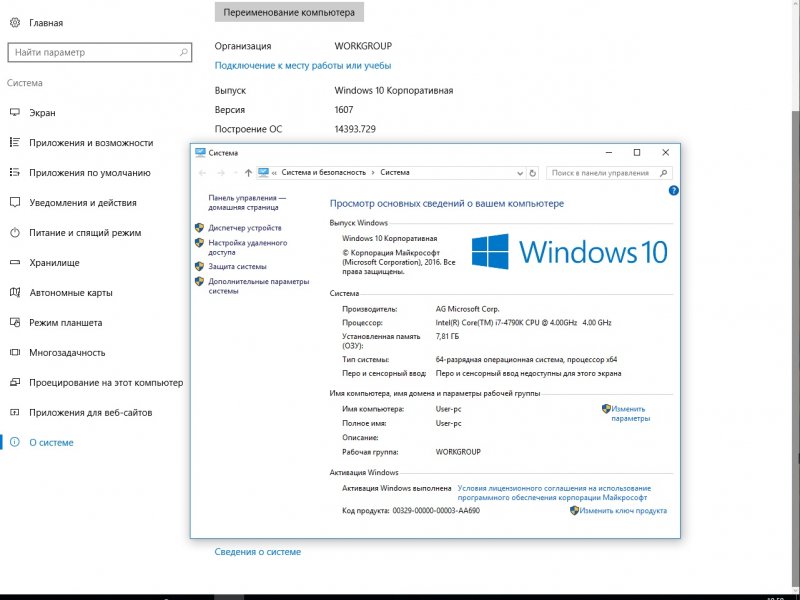Go up one level in Control Panel
This screenshot has width=800, height=600.
248,173
